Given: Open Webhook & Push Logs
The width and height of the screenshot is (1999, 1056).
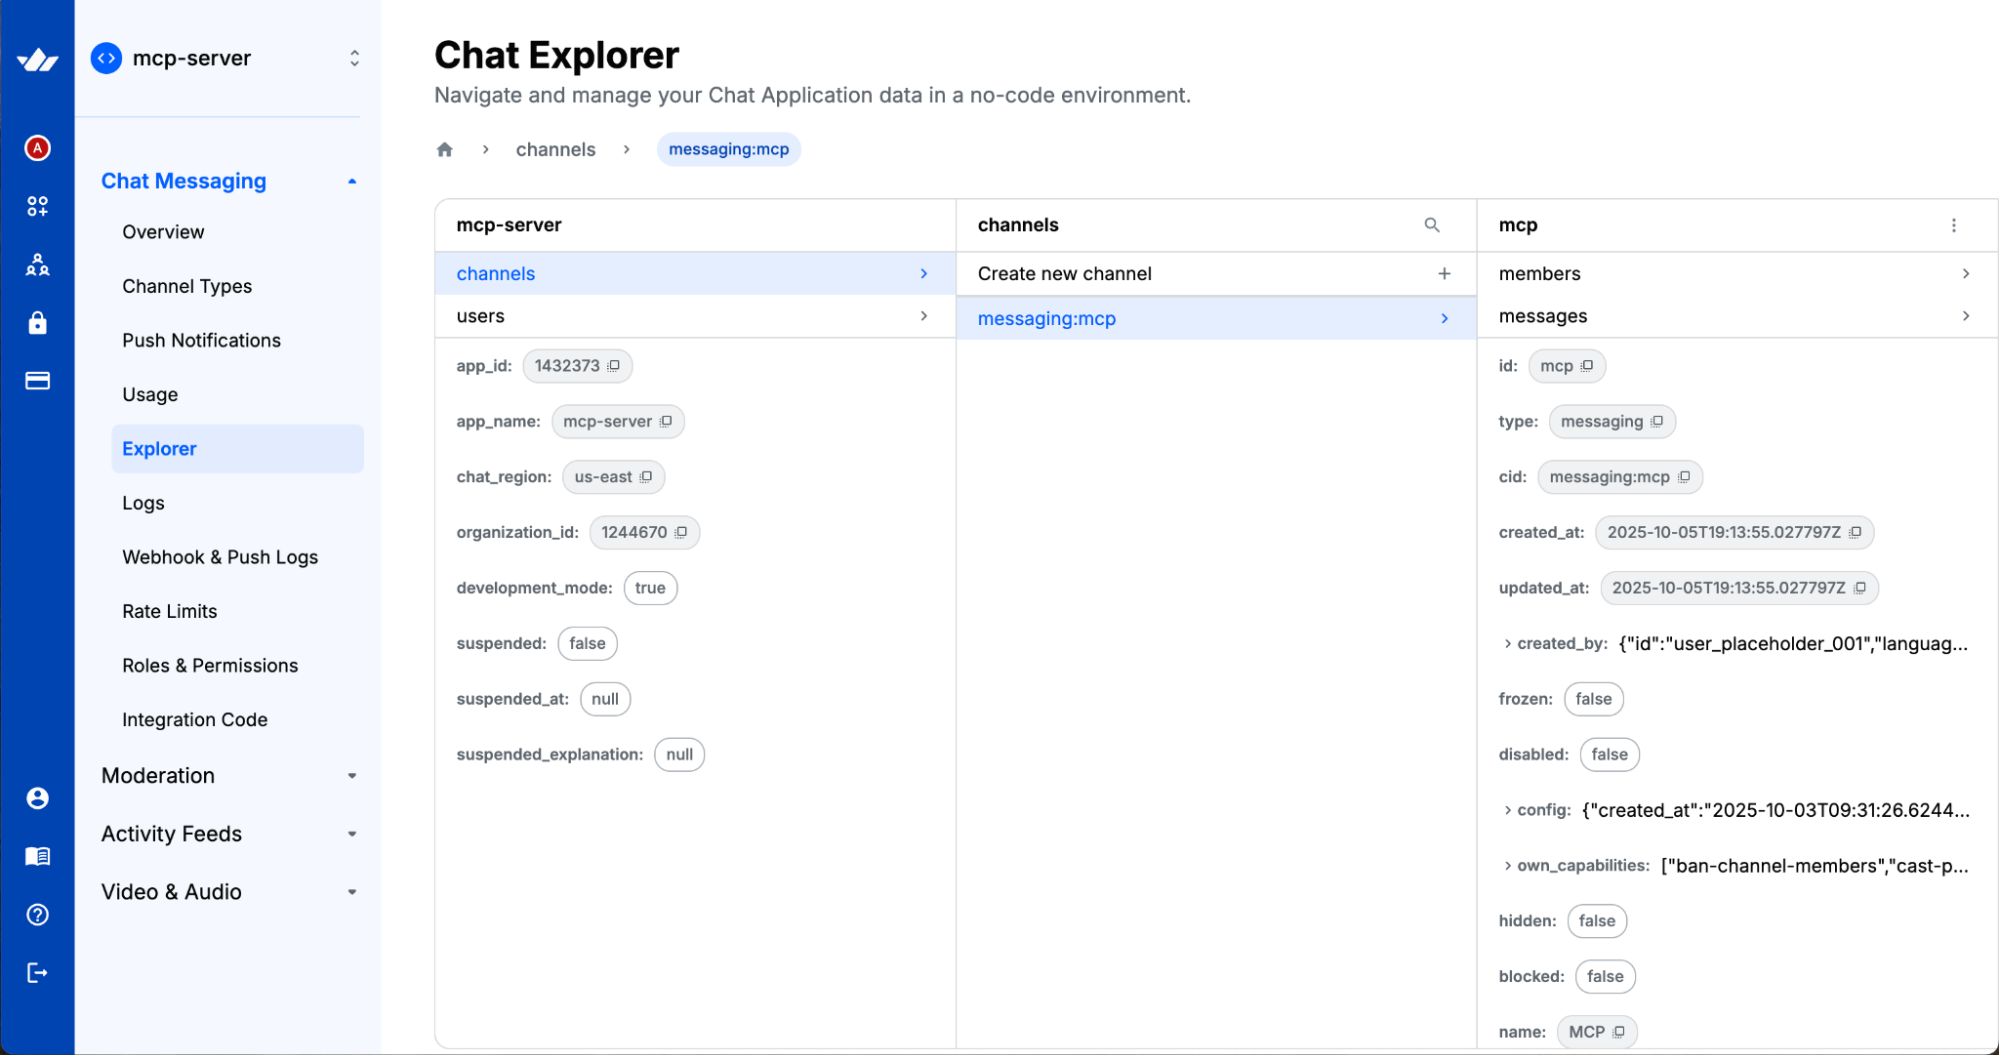Looking at the screenshot, I should (220, 557).
